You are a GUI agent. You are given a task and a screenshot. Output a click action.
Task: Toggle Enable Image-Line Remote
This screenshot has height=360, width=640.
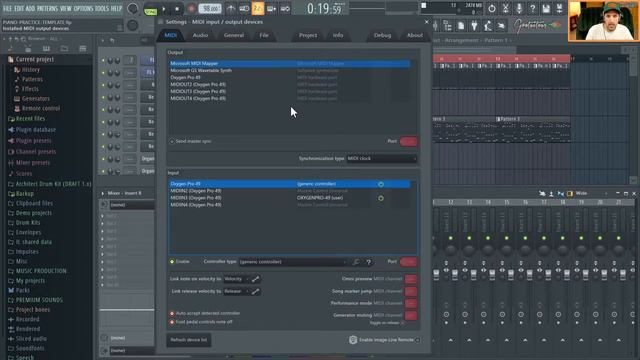pos(418,340)
